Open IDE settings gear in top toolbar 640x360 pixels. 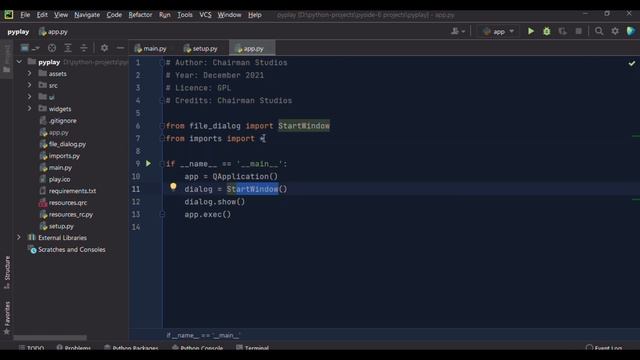615,31
